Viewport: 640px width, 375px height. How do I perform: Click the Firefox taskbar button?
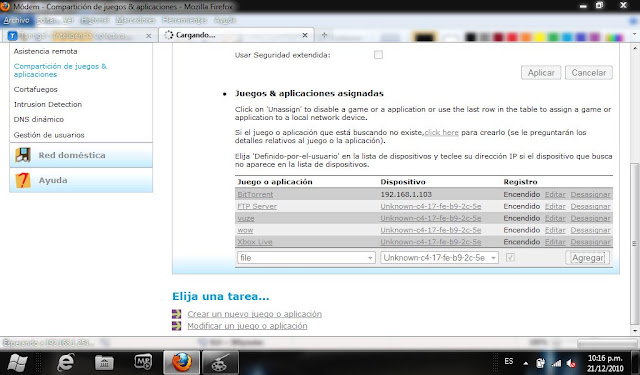[182, 362]
